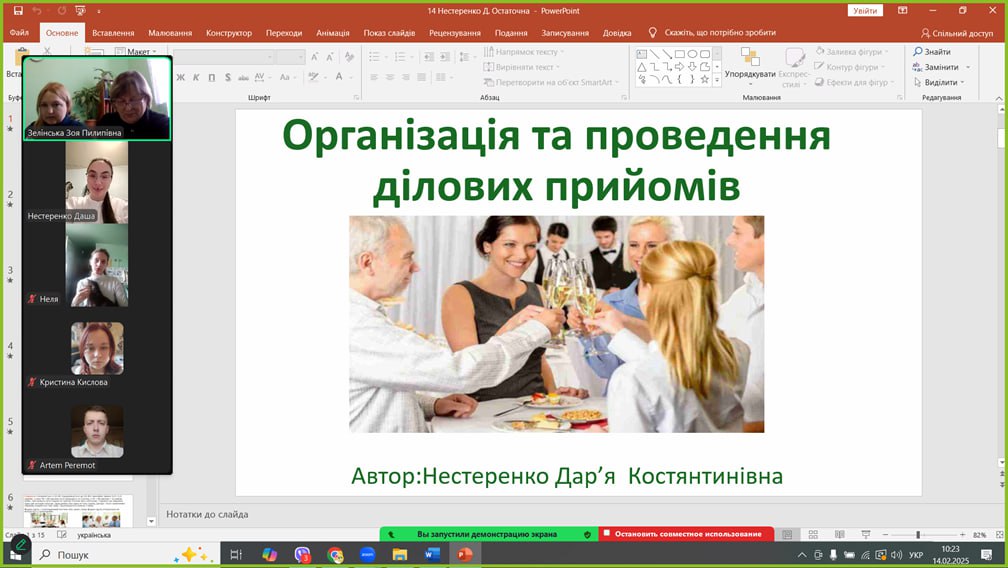Toggle underline text formatting
This screenshot has height=568, width=1008.
(212, 77)
